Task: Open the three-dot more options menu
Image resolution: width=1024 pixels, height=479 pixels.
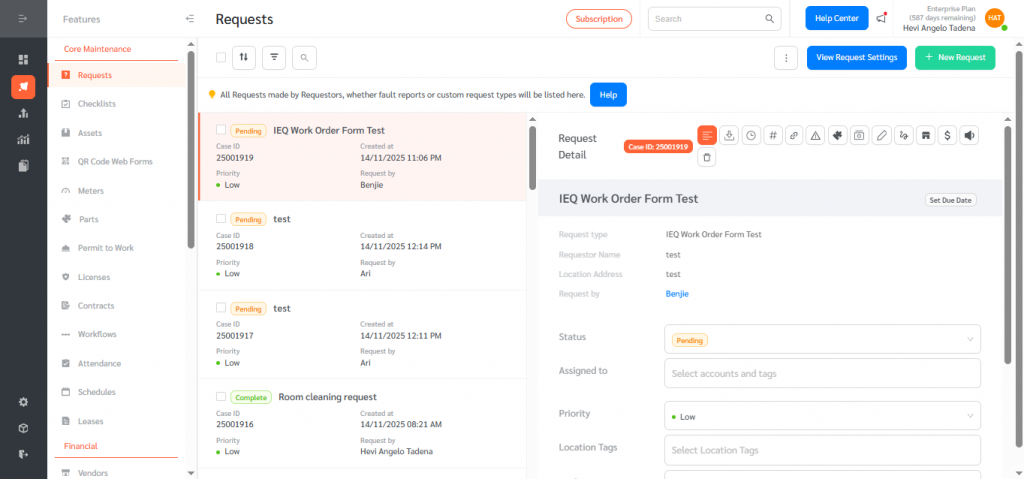Action: (x=787, y=58)
